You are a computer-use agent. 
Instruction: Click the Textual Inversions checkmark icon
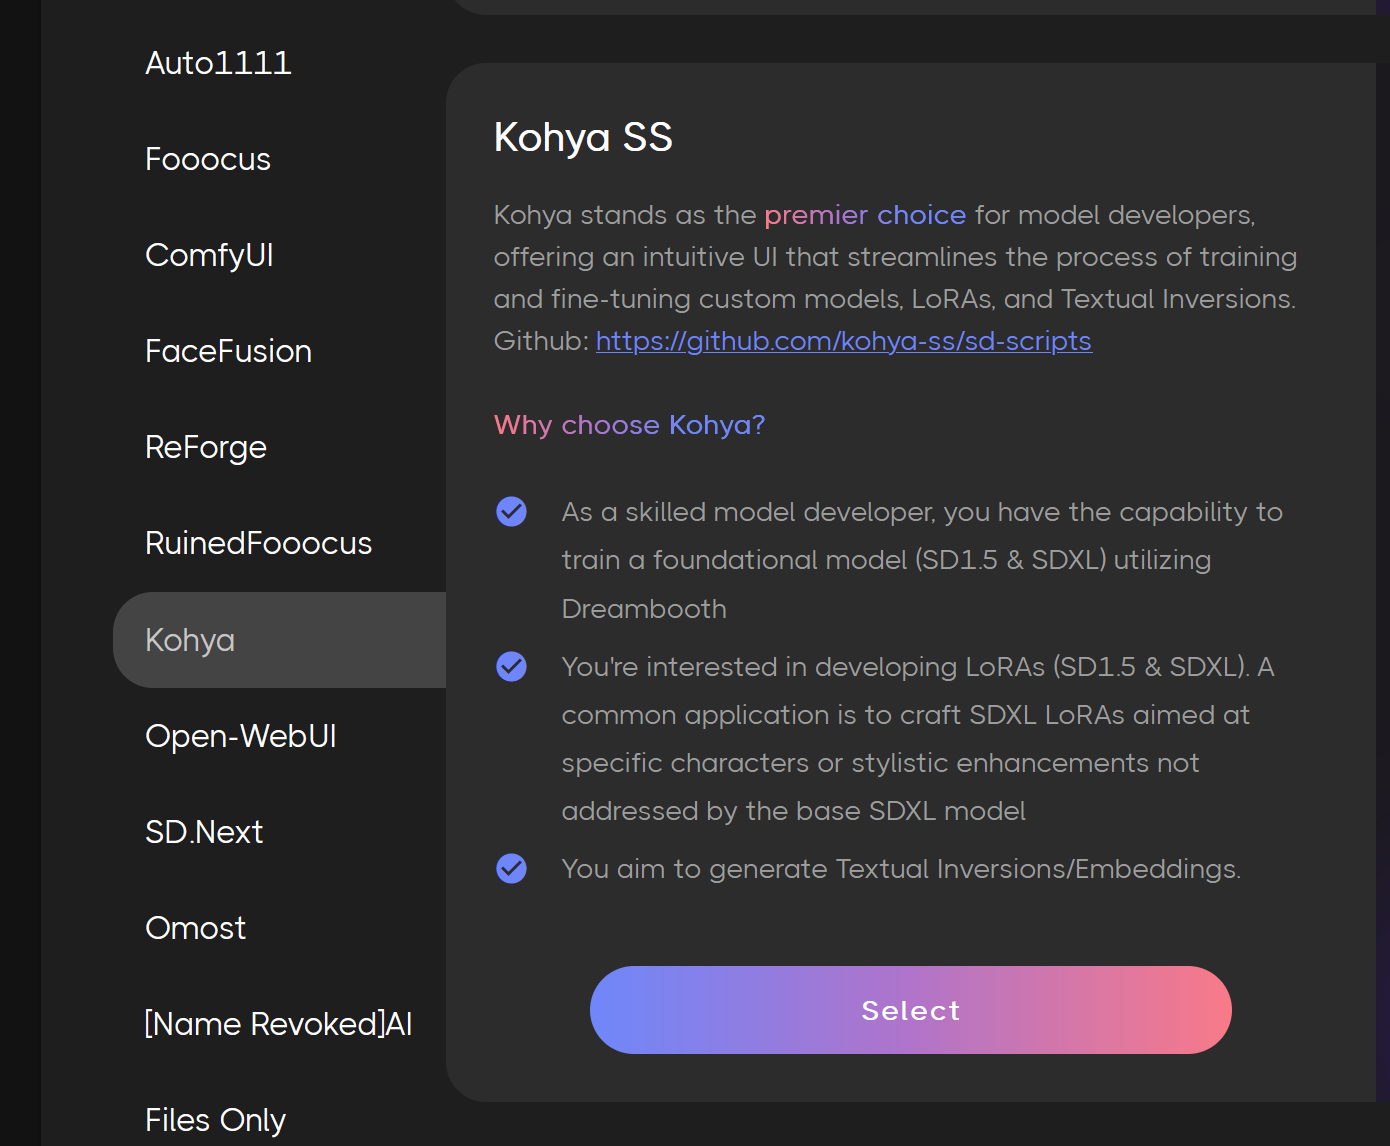(x=511, y=868)
